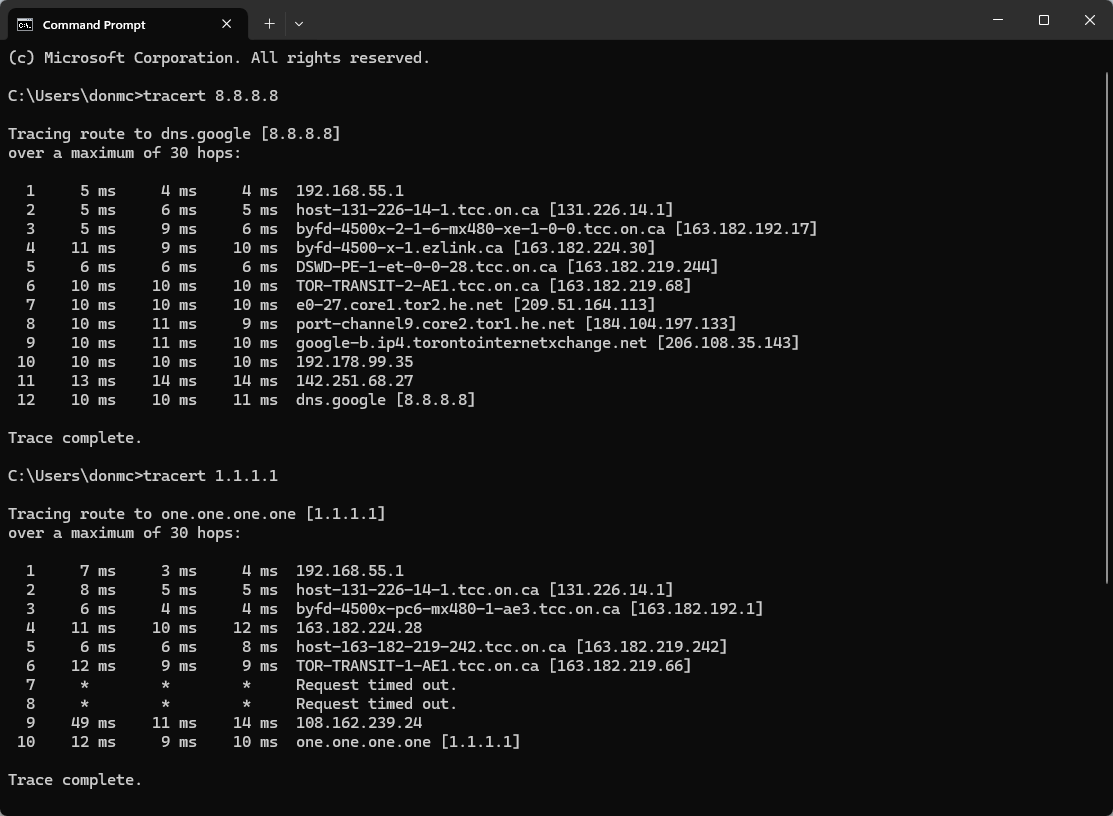Click the 'tracert 1.1.1.1' command text

(211, 476)
